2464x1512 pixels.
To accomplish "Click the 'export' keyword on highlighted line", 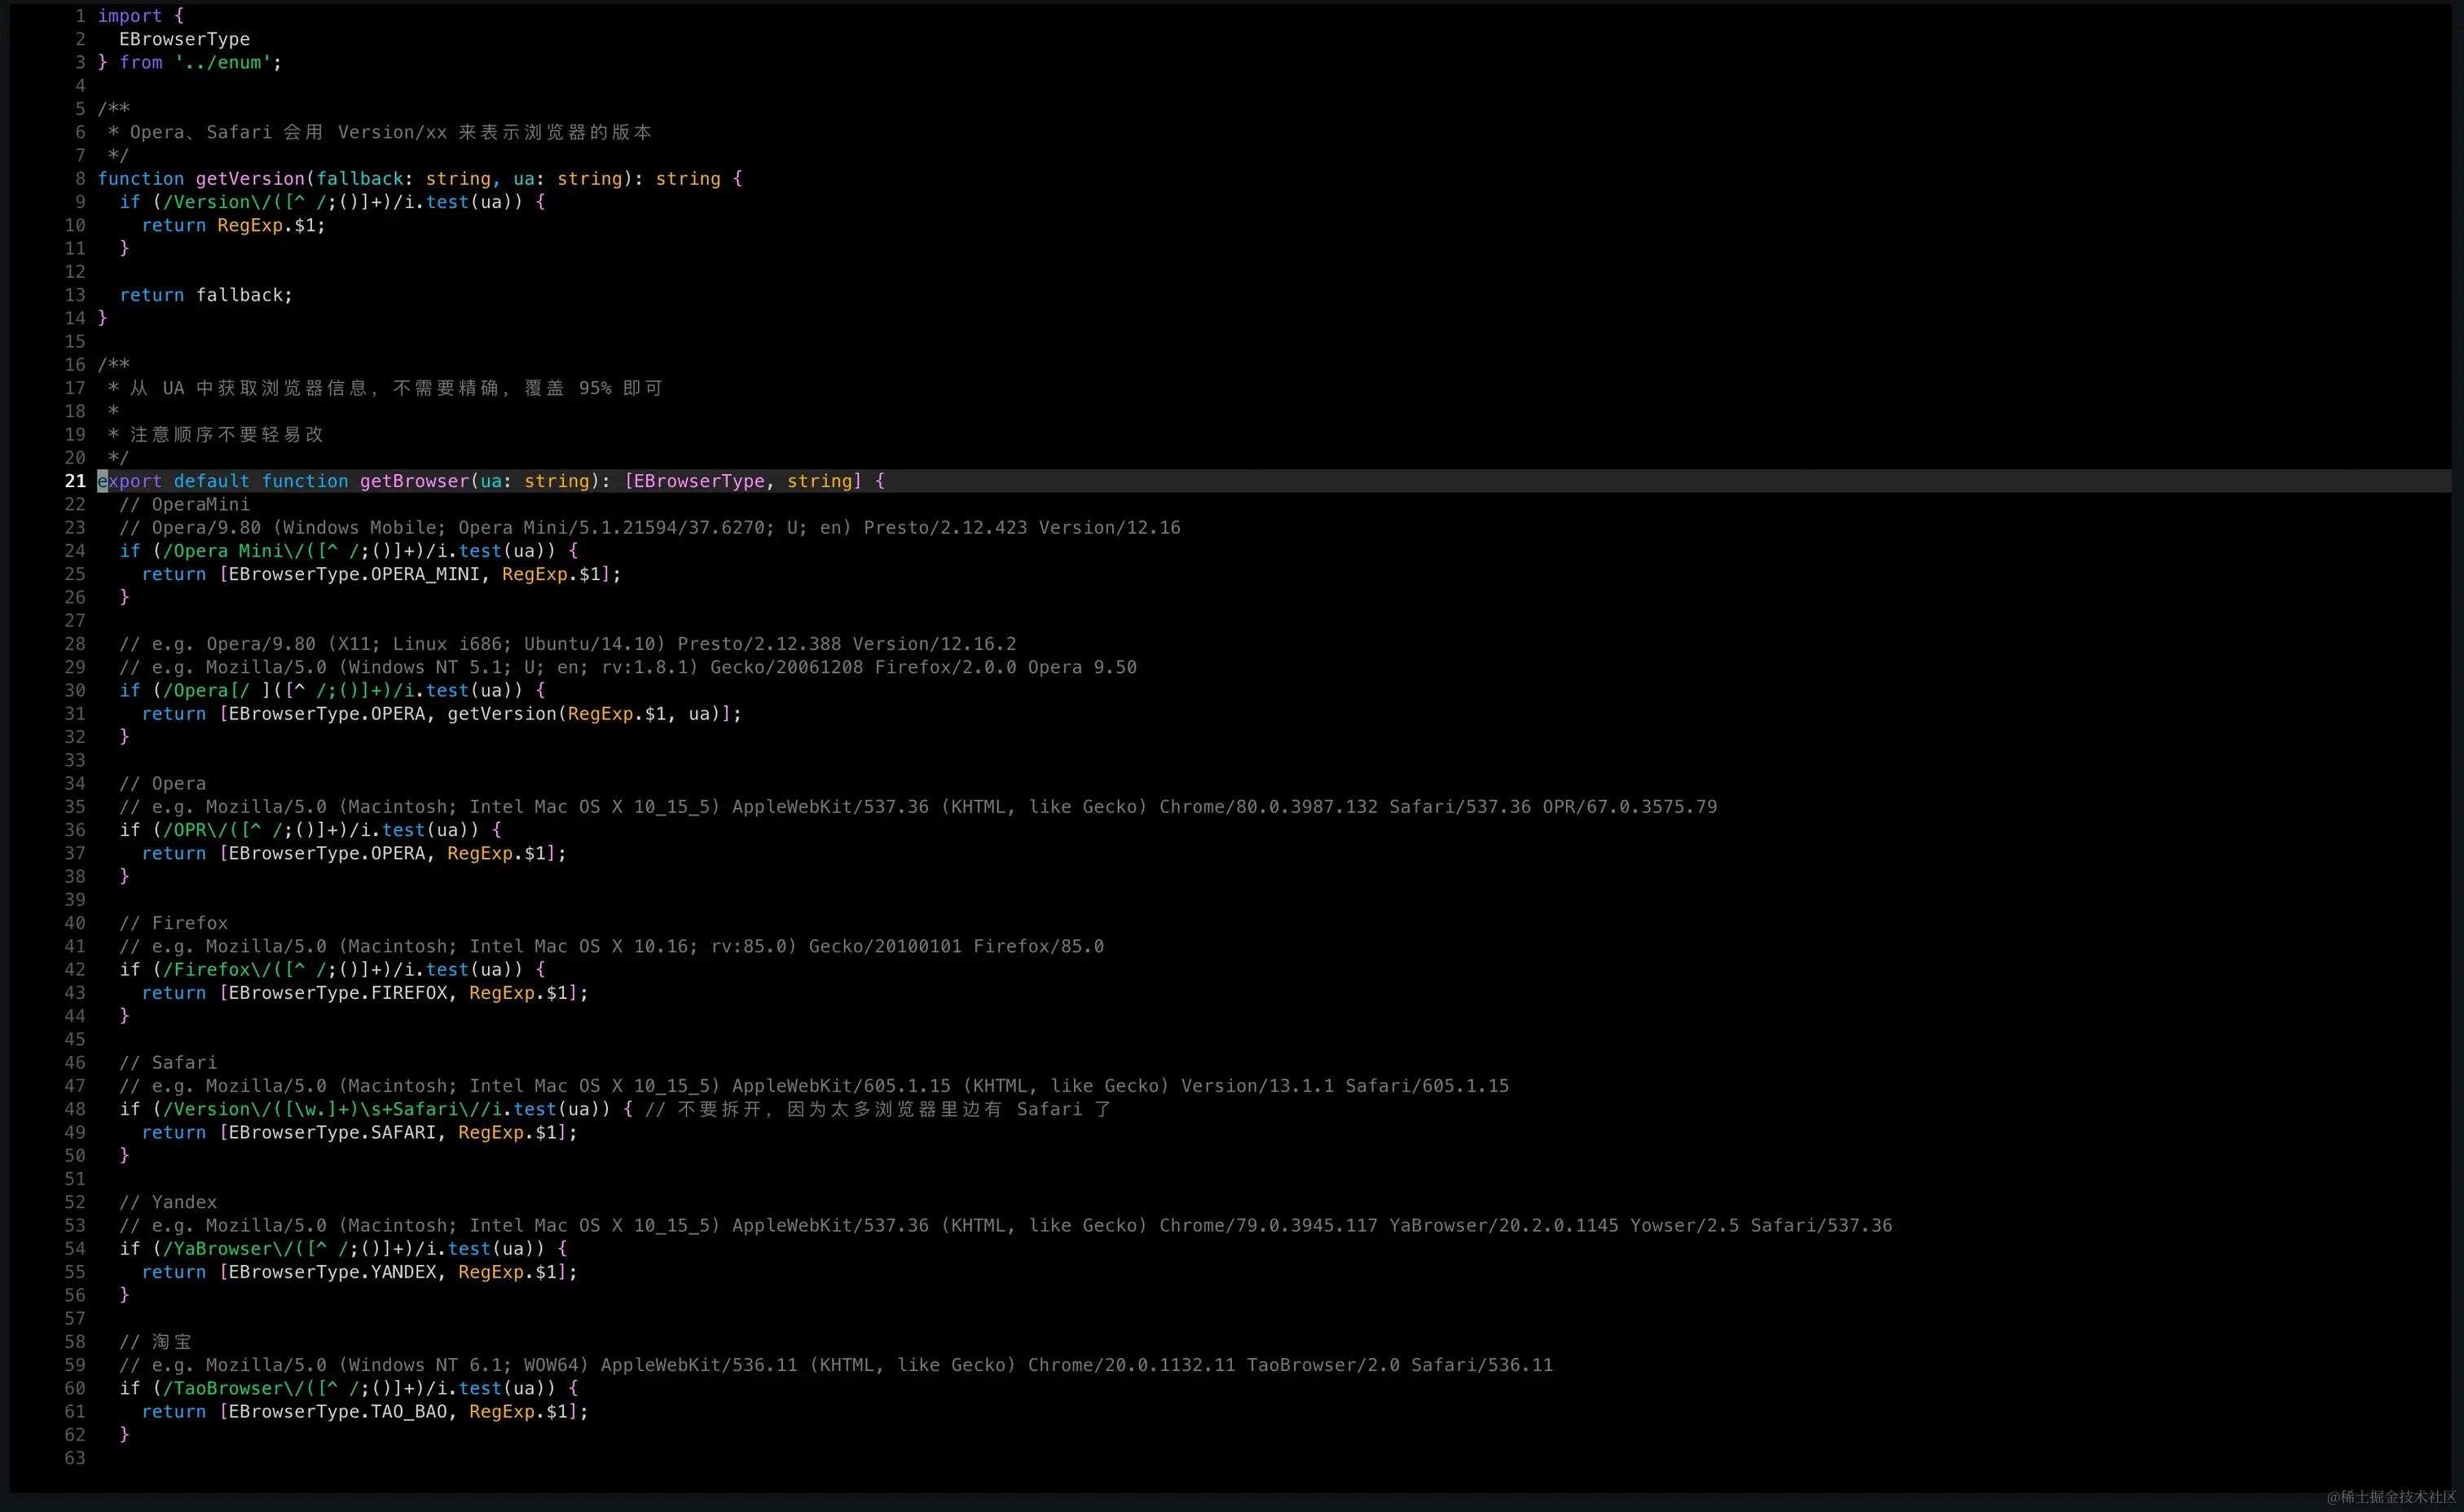I will [130, 481].
